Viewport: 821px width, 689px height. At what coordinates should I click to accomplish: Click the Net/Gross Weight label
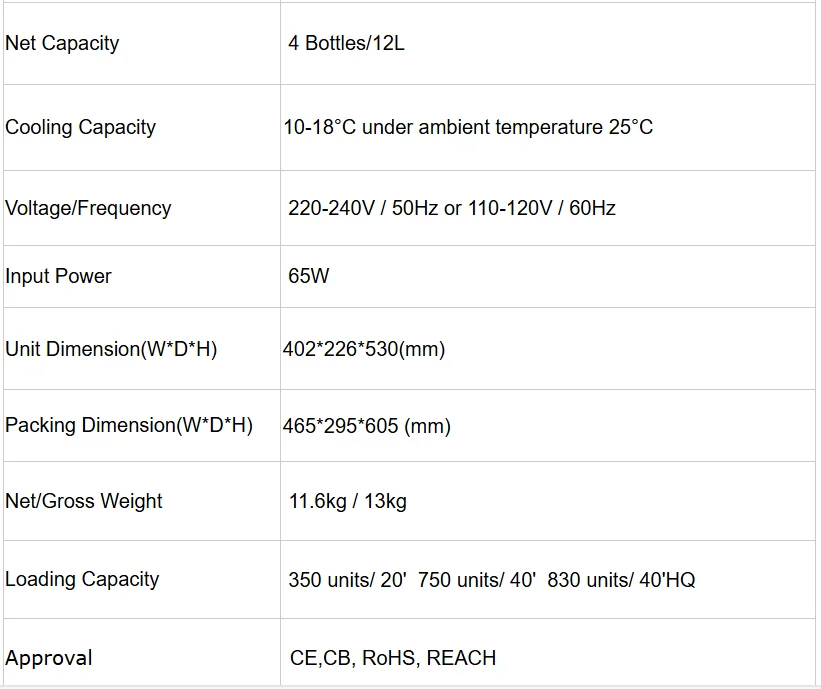84,502
